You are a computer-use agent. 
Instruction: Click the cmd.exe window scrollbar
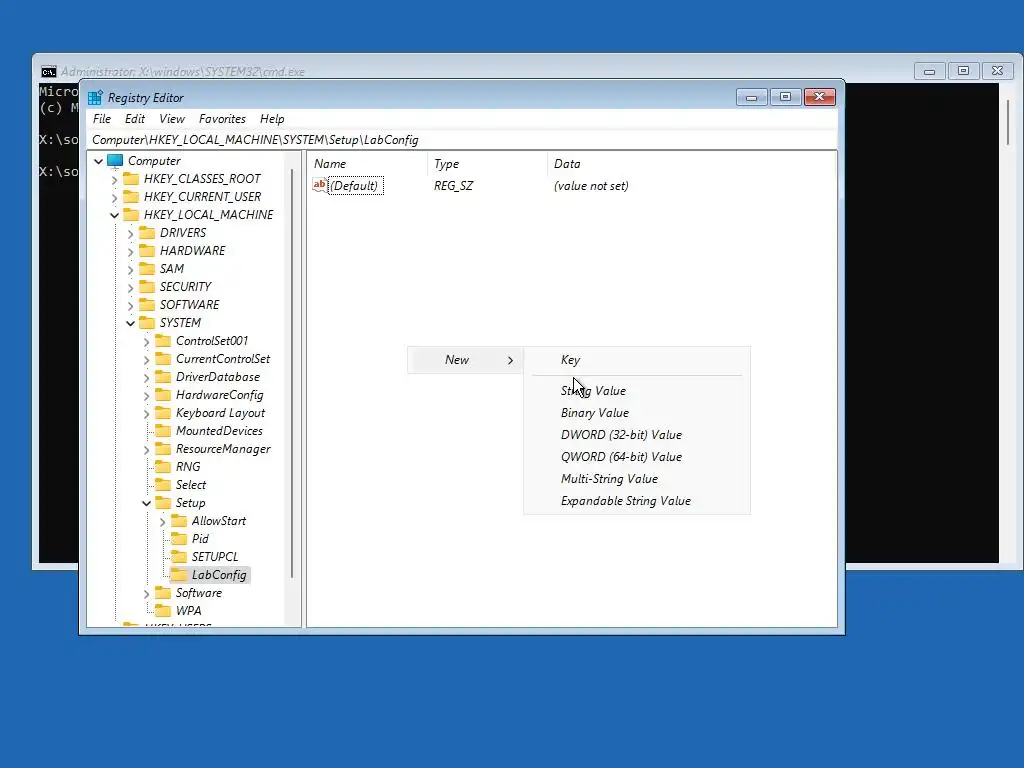click(x=1009, y=122)
